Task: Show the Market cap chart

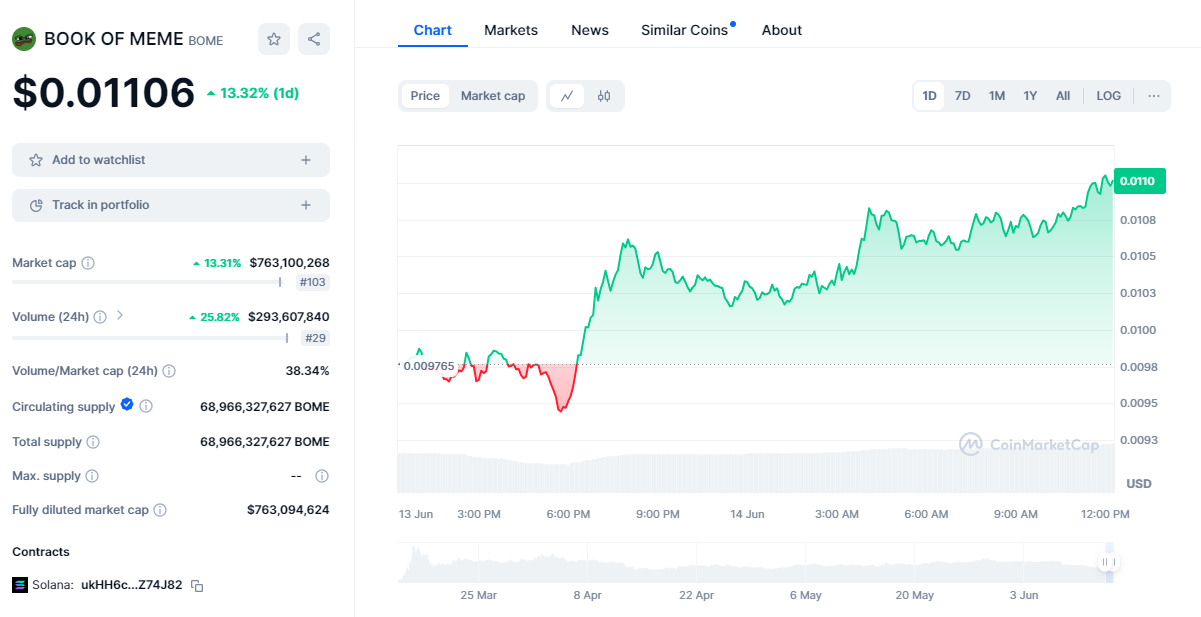Action: click(493, 96)
